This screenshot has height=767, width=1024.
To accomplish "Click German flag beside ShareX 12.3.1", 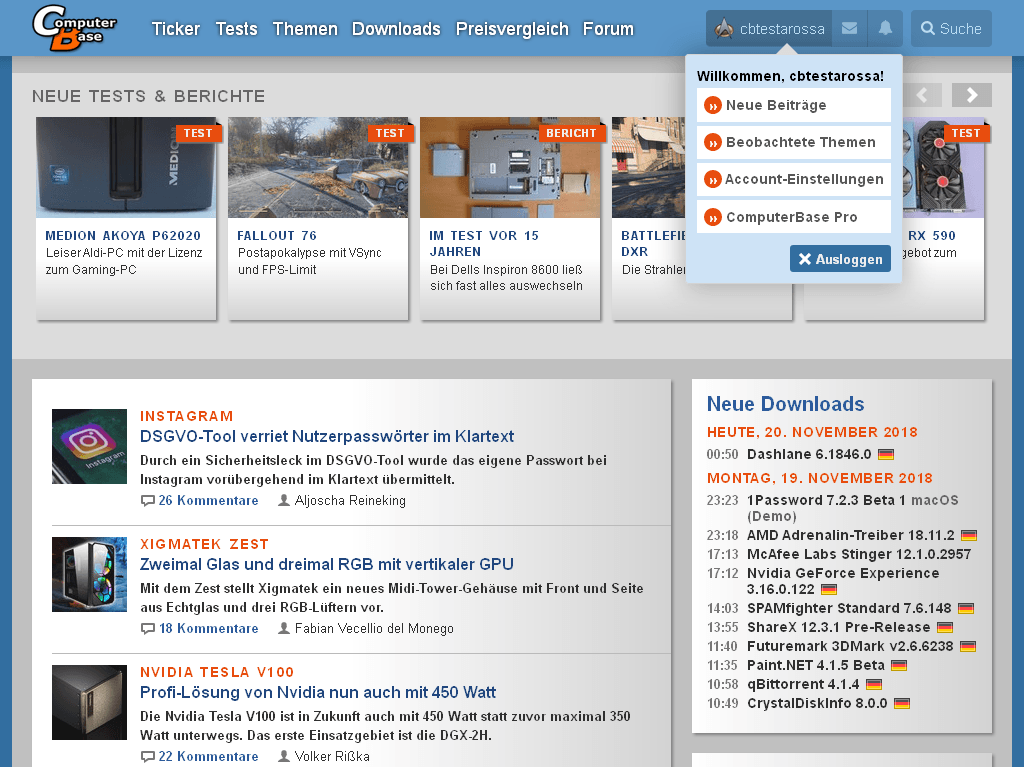I will (945, 628).
